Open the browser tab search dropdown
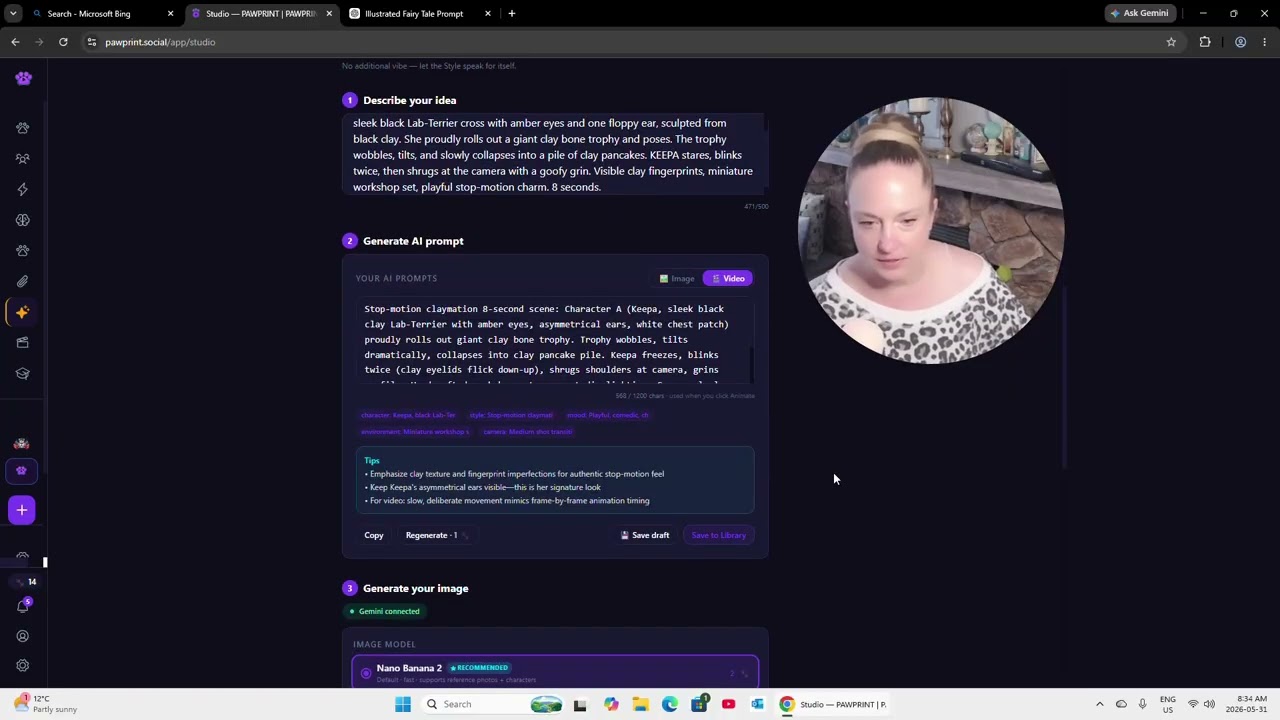 pos(13,13)
